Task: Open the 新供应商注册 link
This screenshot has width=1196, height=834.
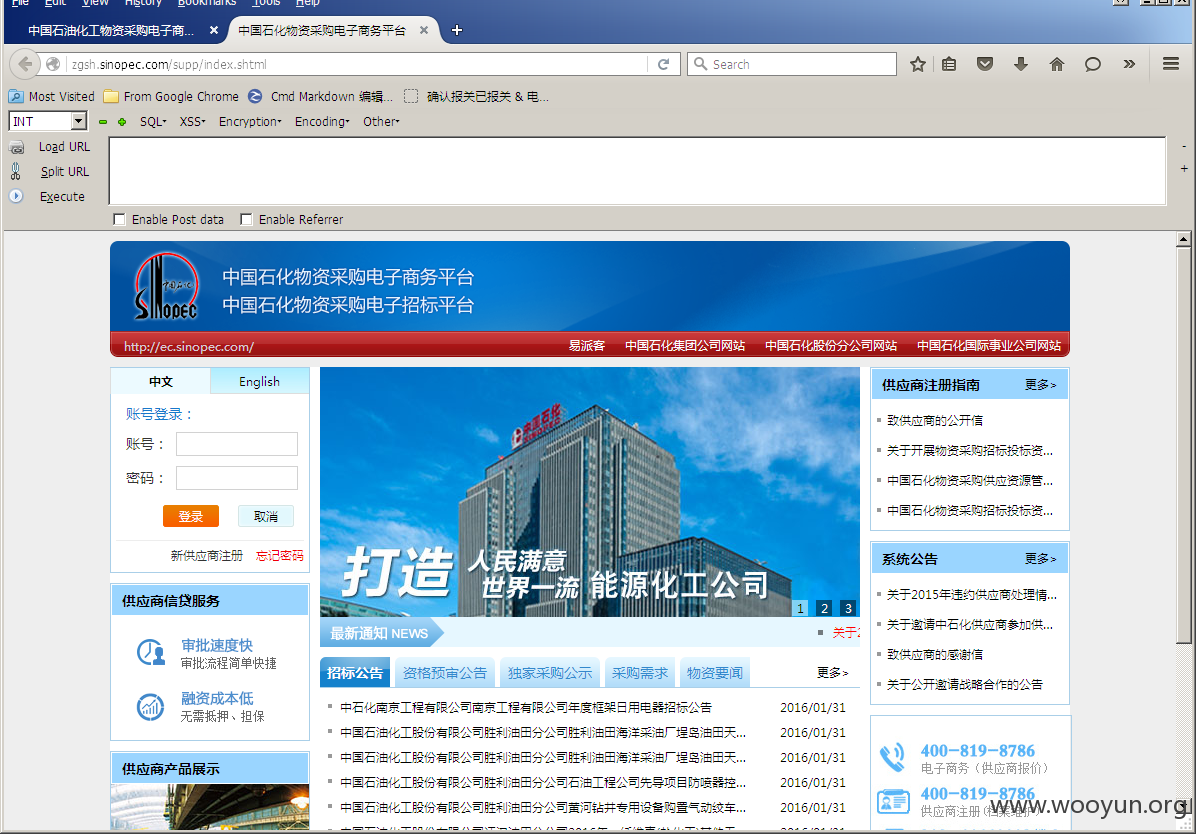Action: [207, 555]
